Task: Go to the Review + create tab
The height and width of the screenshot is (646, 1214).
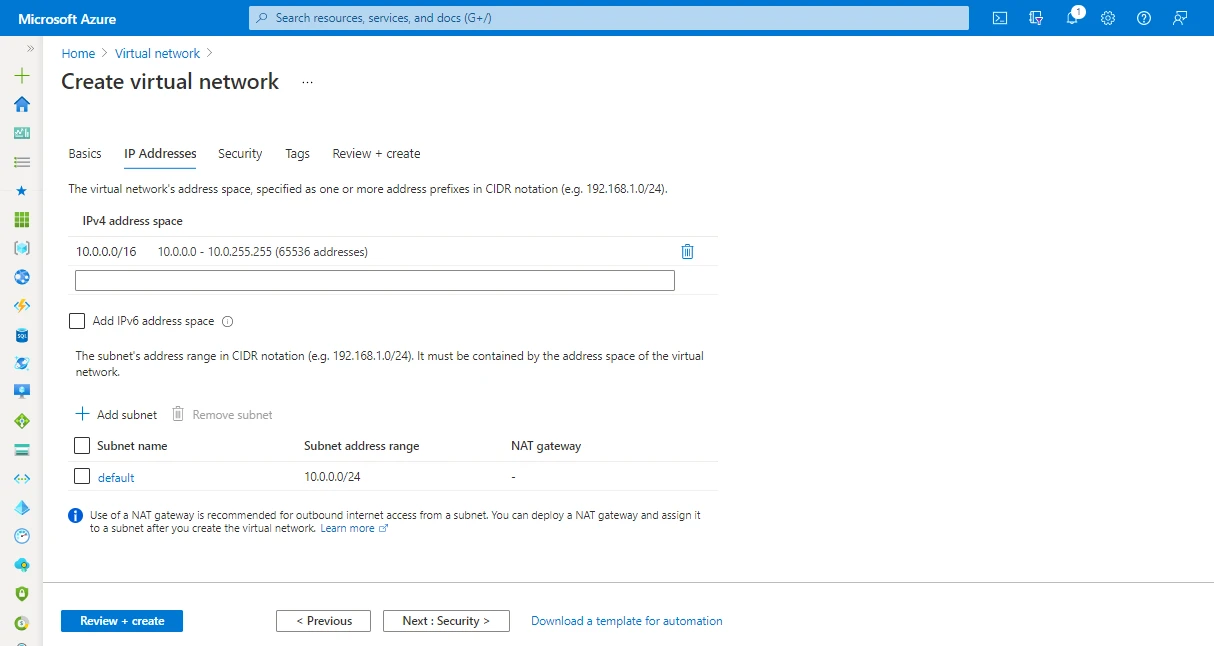Action: [376, 154]
